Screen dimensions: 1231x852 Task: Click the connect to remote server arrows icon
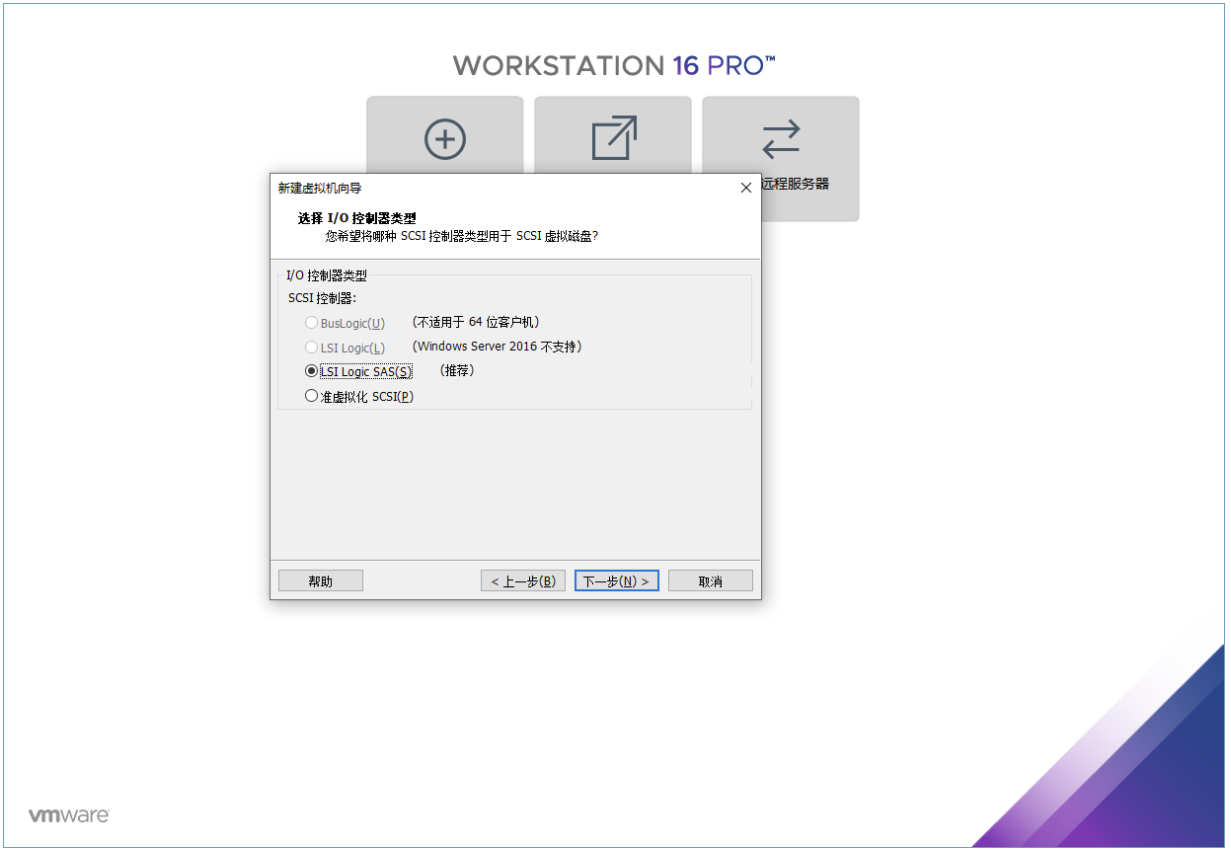click(x=781, y=139)
